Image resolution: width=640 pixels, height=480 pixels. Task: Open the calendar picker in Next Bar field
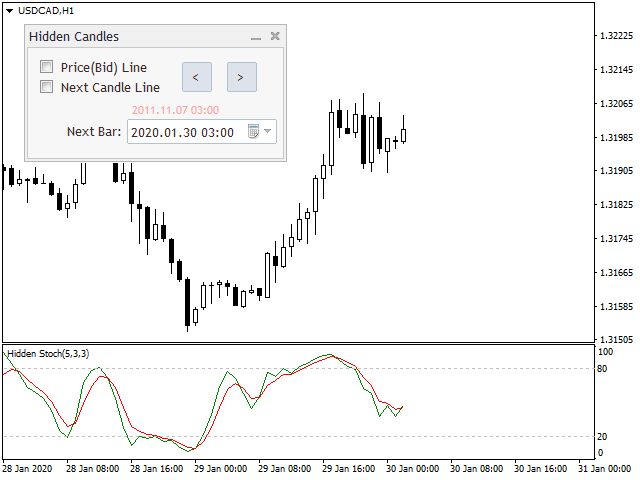click(253, 131)
